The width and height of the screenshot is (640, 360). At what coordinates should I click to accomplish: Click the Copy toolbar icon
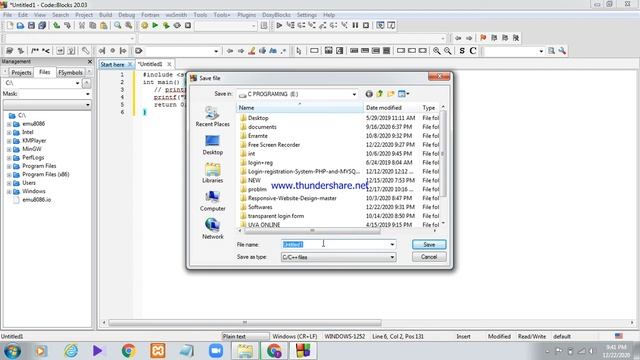coord(93,26)
